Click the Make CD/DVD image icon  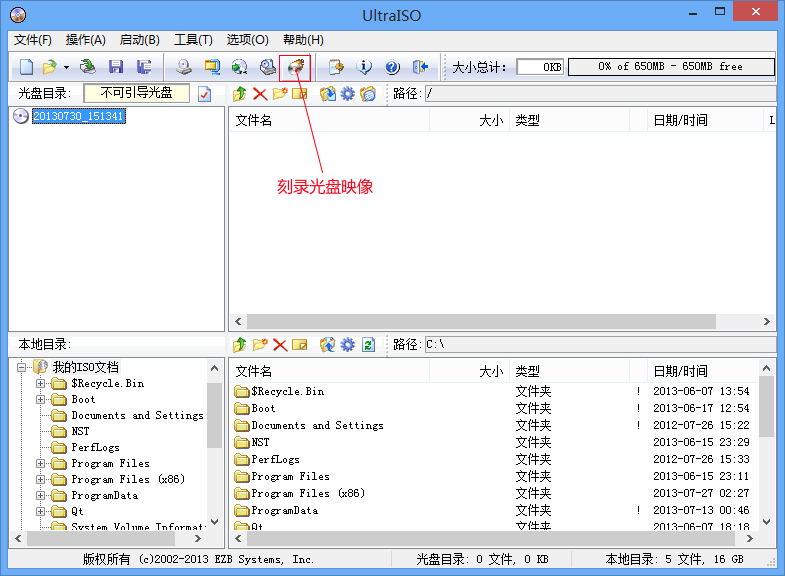point(184,67)
